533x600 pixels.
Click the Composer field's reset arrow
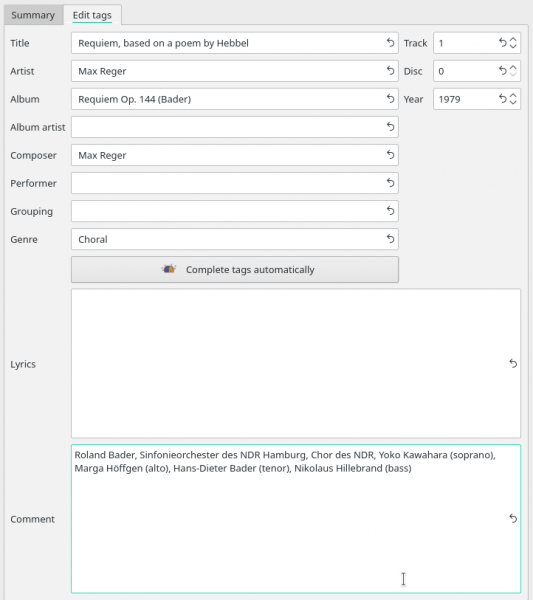(390, 155)
